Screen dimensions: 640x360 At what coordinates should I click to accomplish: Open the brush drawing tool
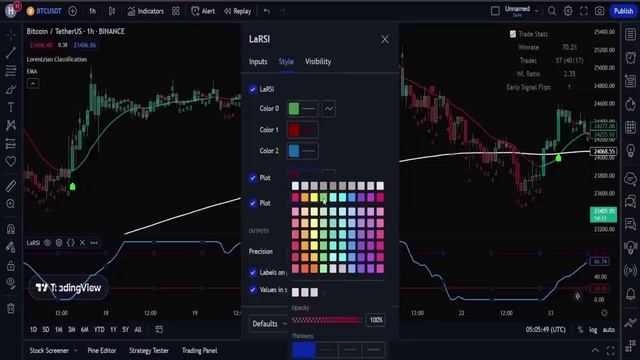(x=11, y=89)
